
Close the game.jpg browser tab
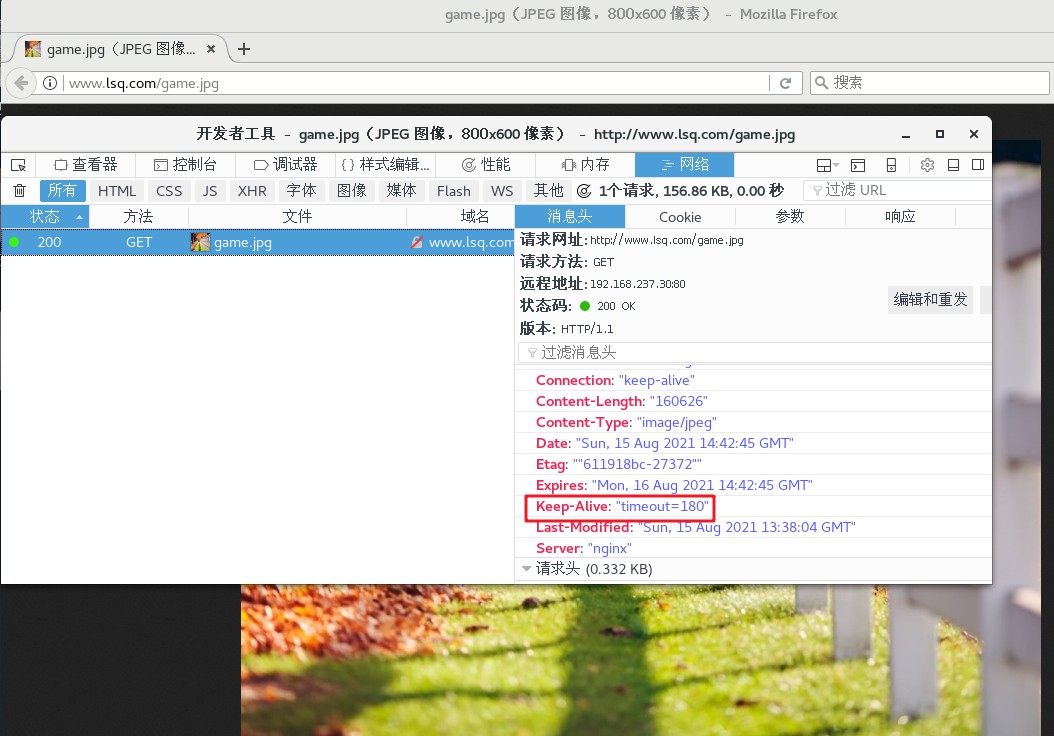[211, 49]
